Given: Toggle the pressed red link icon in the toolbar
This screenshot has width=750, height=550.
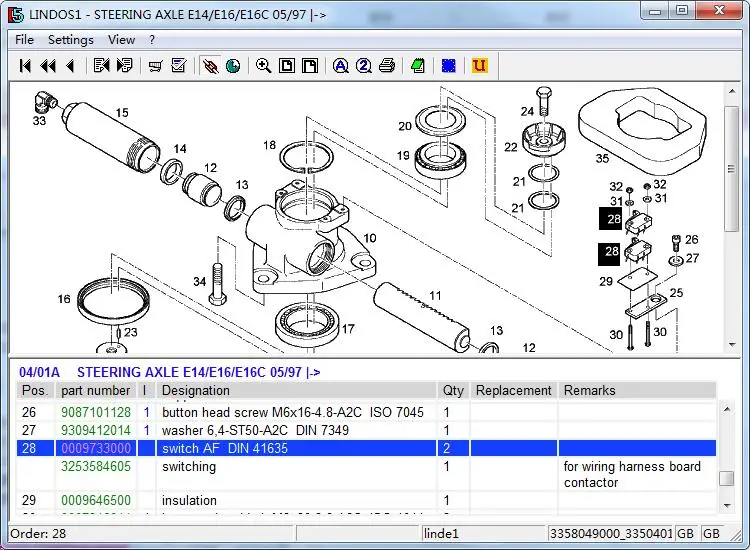Looking at the screenshot, I should point(210,66).
